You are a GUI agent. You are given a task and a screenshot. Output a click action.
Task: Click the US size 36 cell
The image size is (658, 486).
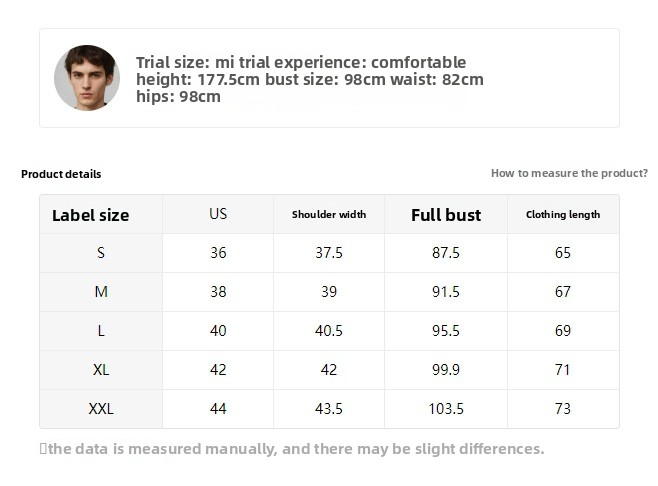tap(218, 253)
